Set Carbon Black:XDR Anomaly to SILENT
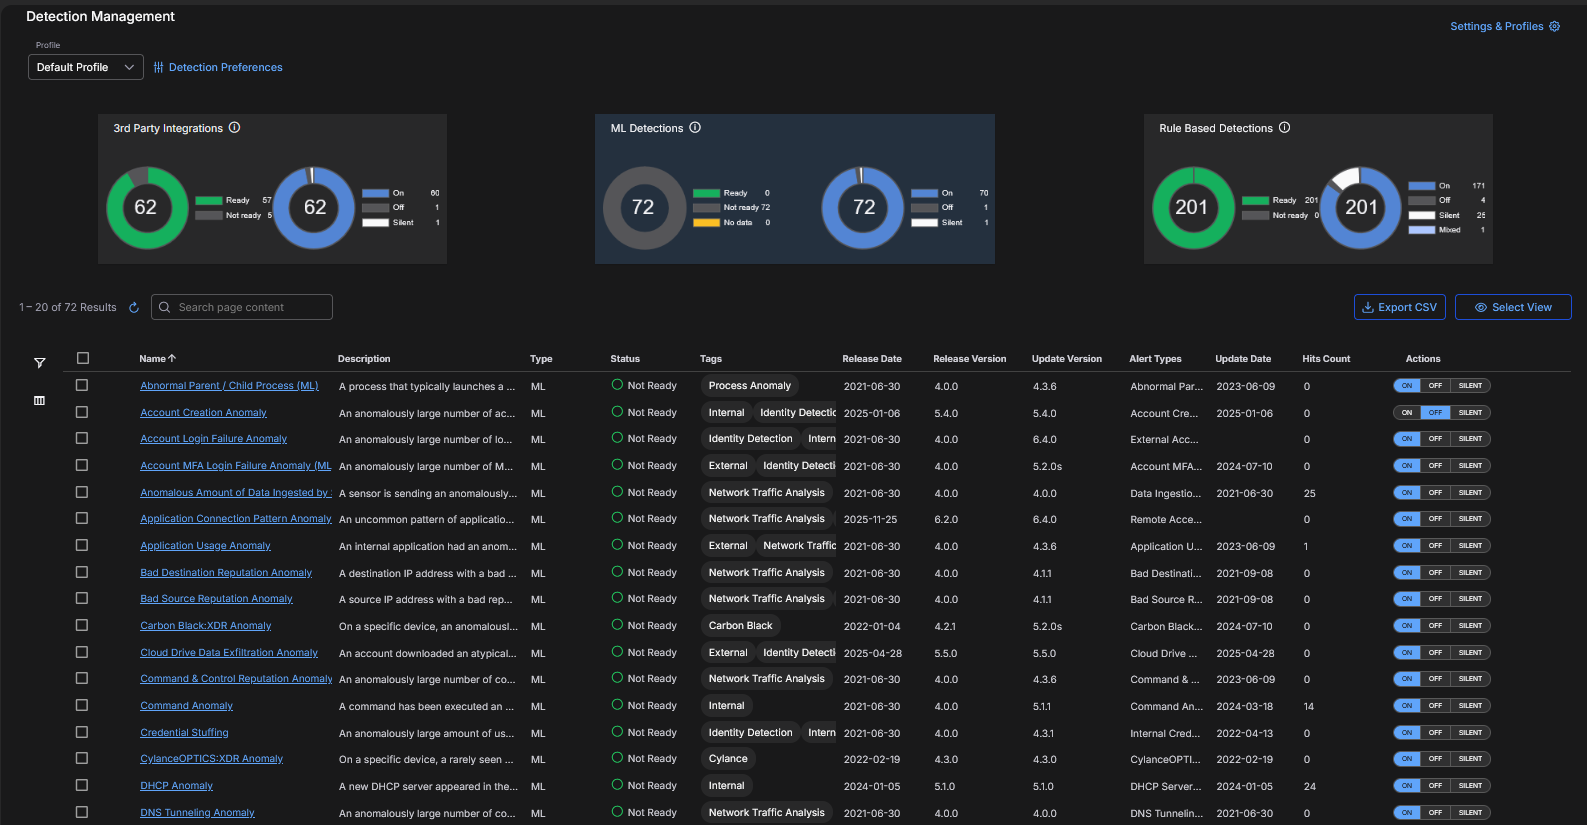Screen dimensions: 1587x825 1470,626
